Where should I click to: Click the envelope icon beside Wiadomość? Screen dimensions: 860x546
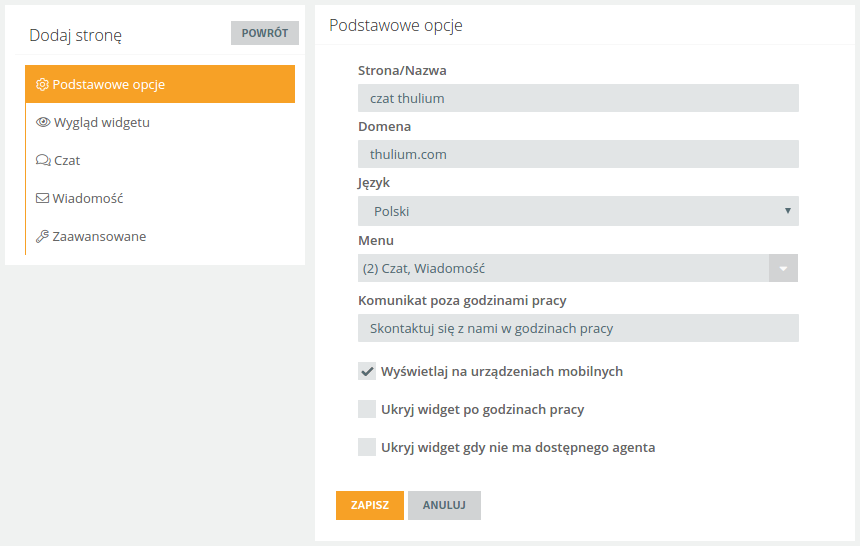(42, 198)
